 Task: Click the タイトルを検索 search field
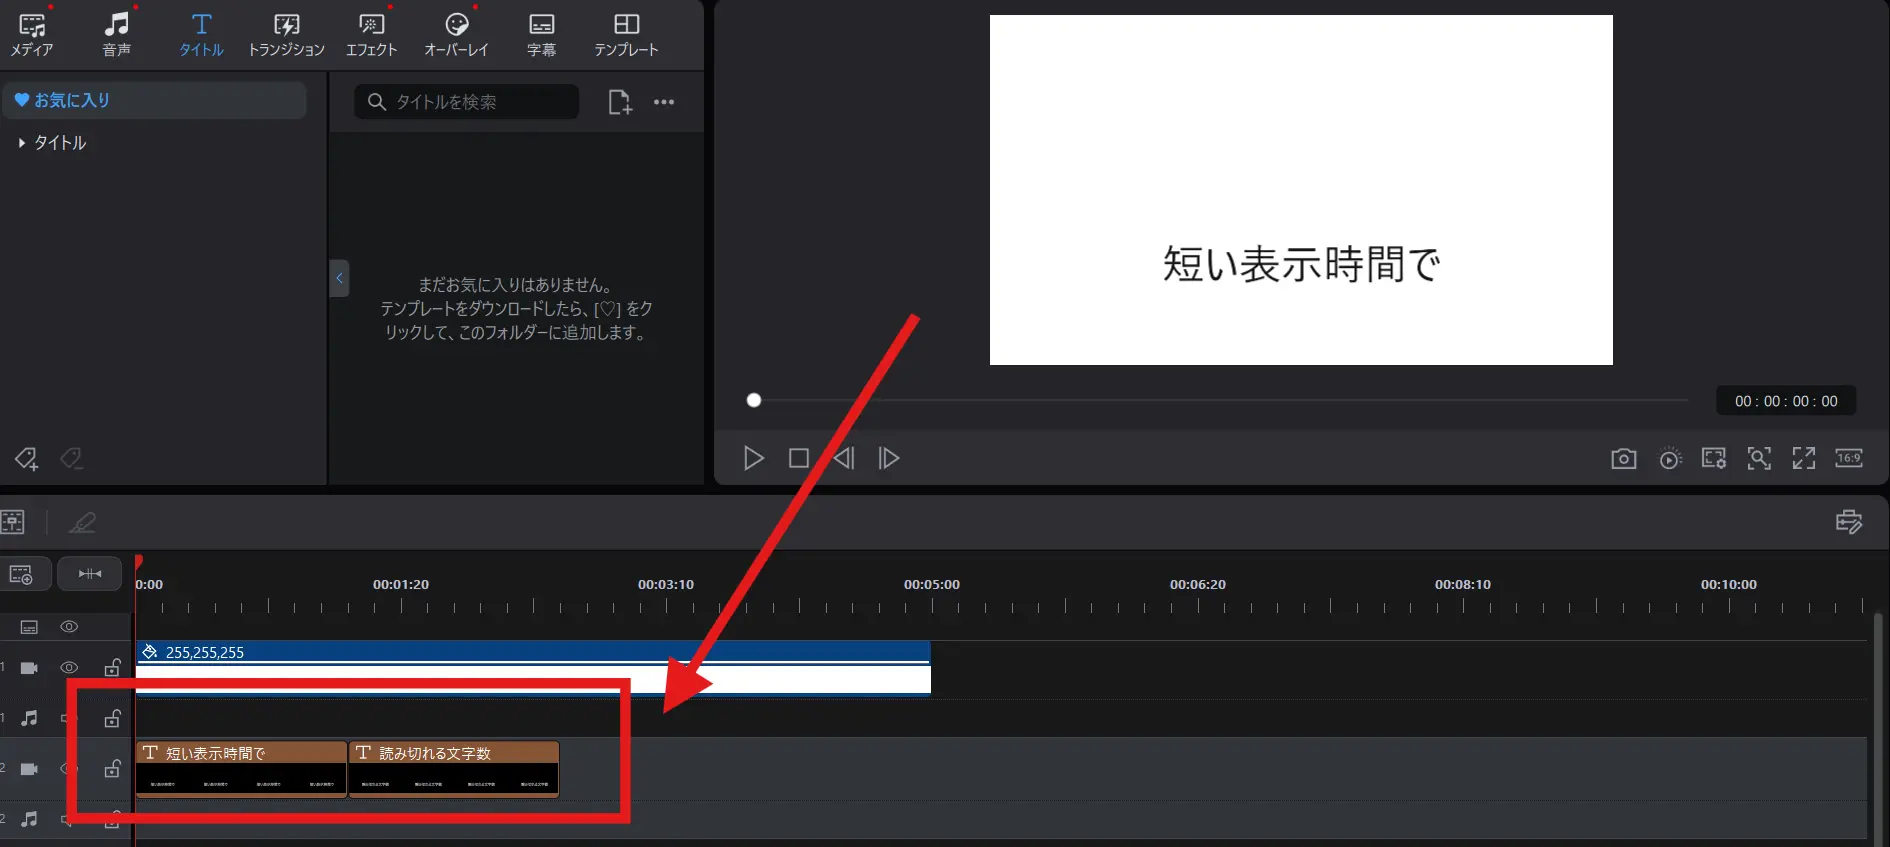pyautogui.click(x=466, y=102)
